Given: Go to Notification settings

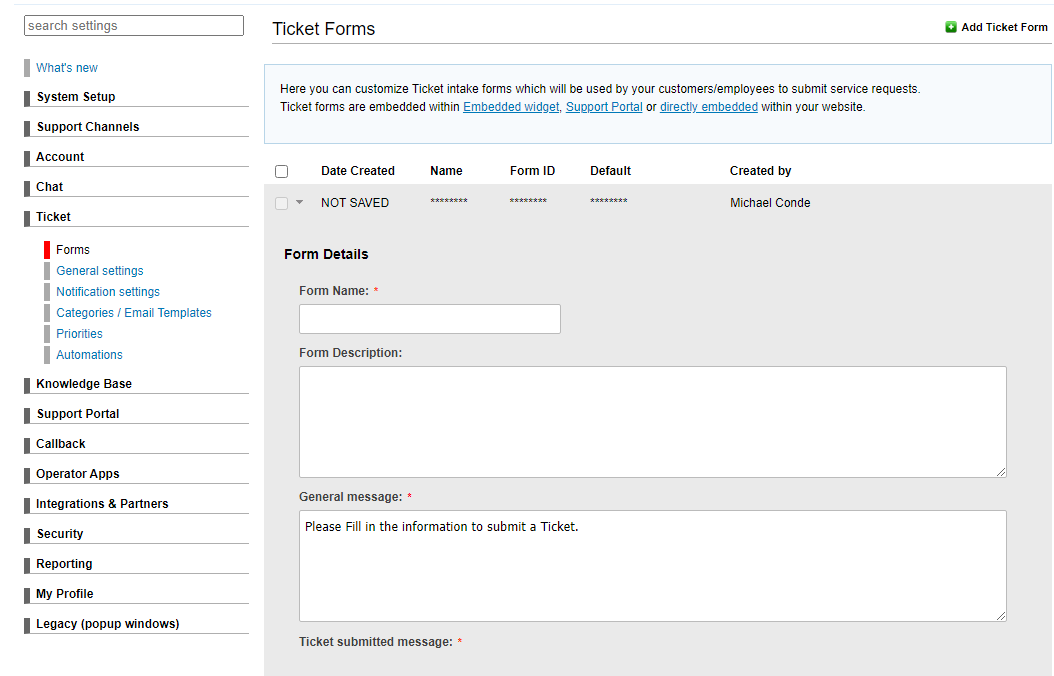Looking at the screenshot, I should click(108, 292).
